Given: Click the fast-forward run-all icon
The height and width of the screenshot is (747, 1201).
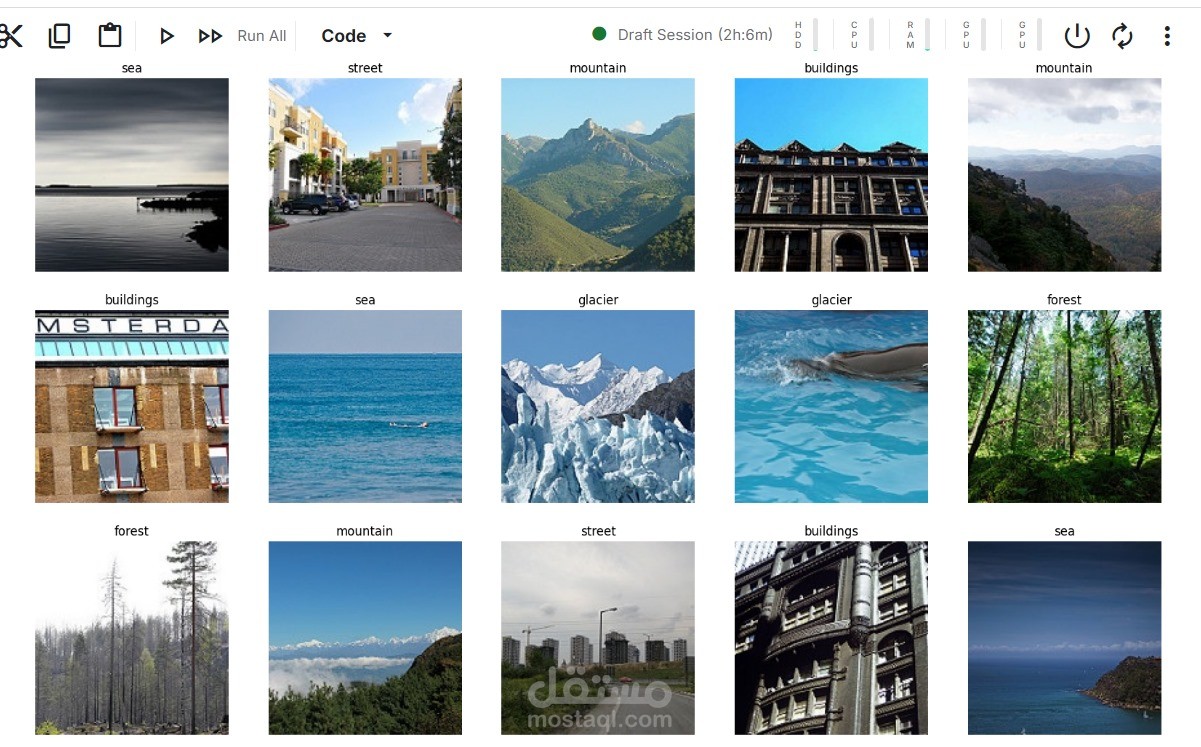Looking at the screenshot, I should 210,35.
